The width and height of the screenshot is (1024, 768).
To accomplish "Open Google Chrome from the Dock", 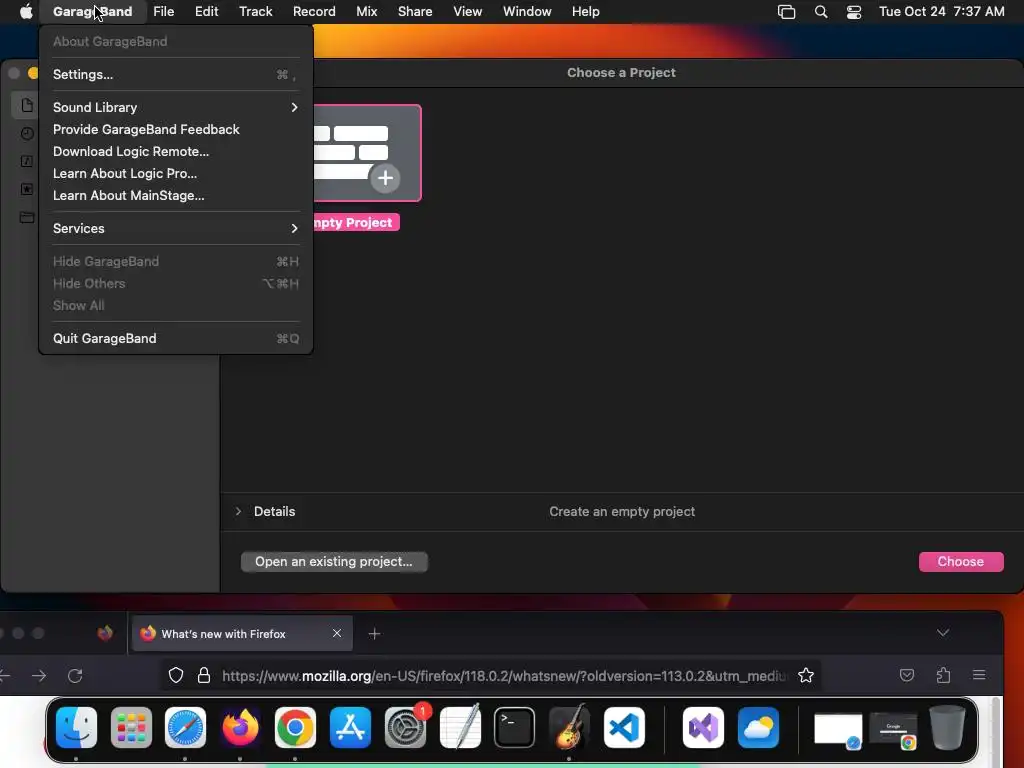I will (295, 727).
